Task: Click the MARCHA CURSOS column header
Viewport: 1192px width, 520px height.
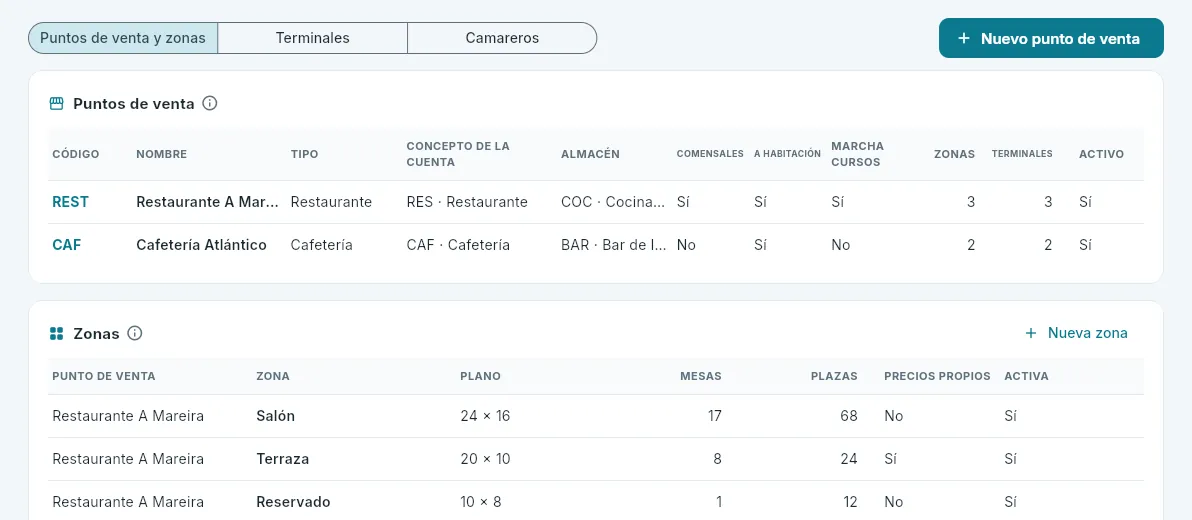Action: click(x=858, y=154)
